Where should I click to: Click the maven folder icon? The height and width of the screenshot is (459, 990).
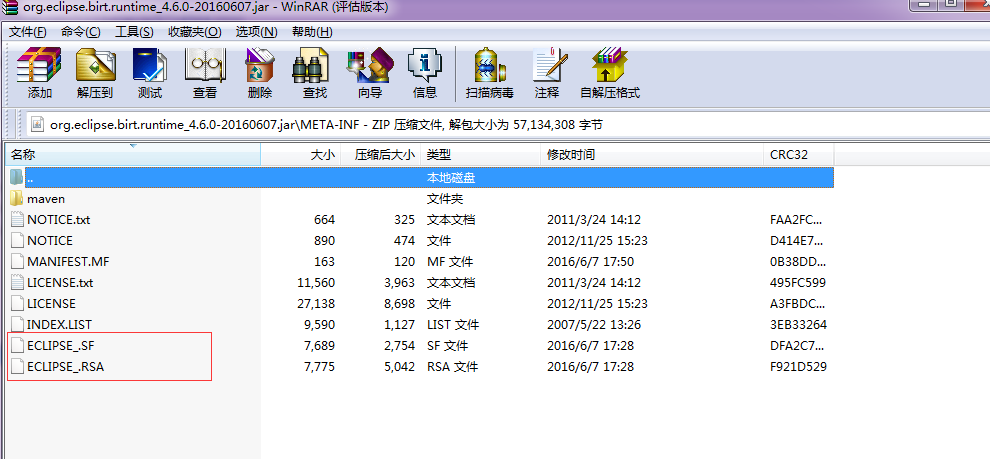(17, 199)
